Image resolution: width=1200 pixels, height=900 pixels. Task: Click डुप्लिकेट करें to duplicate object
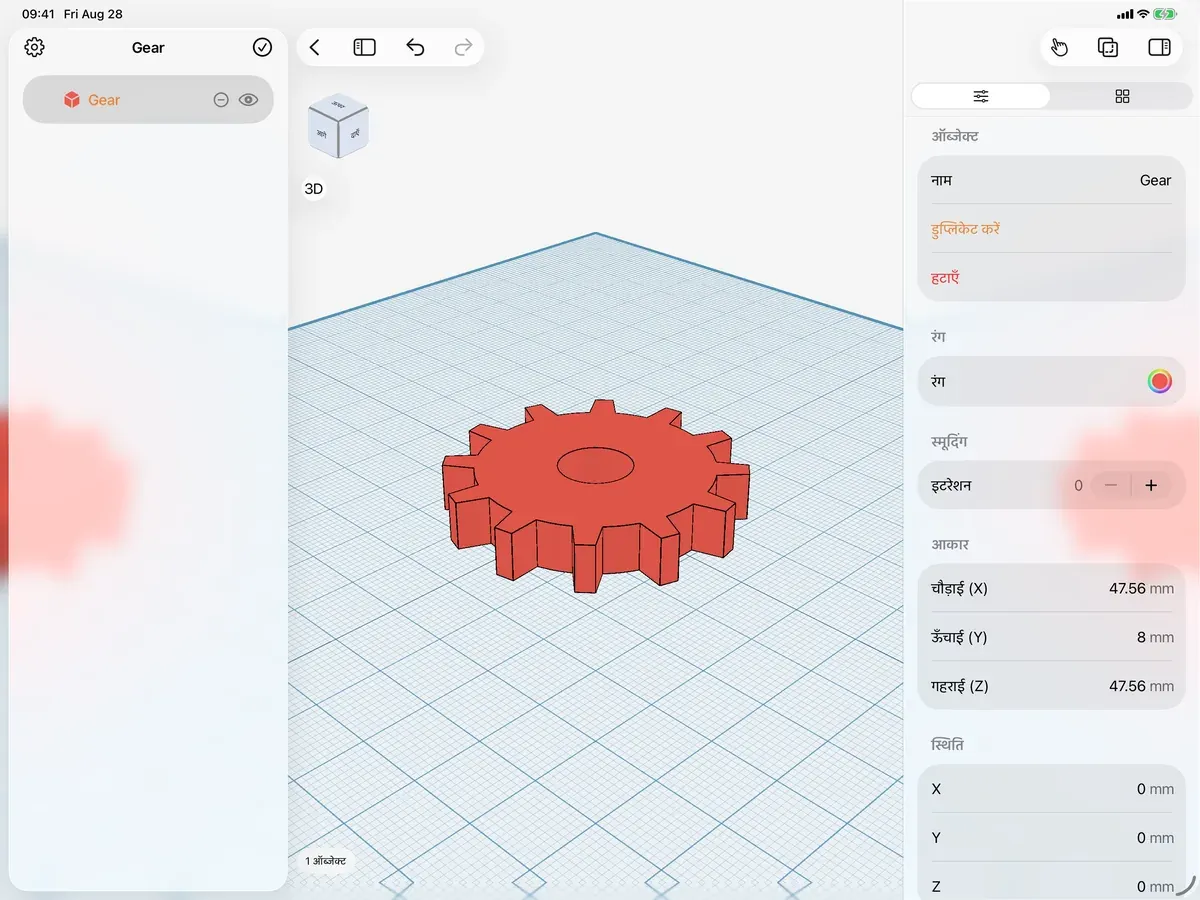tap(966, 229)
